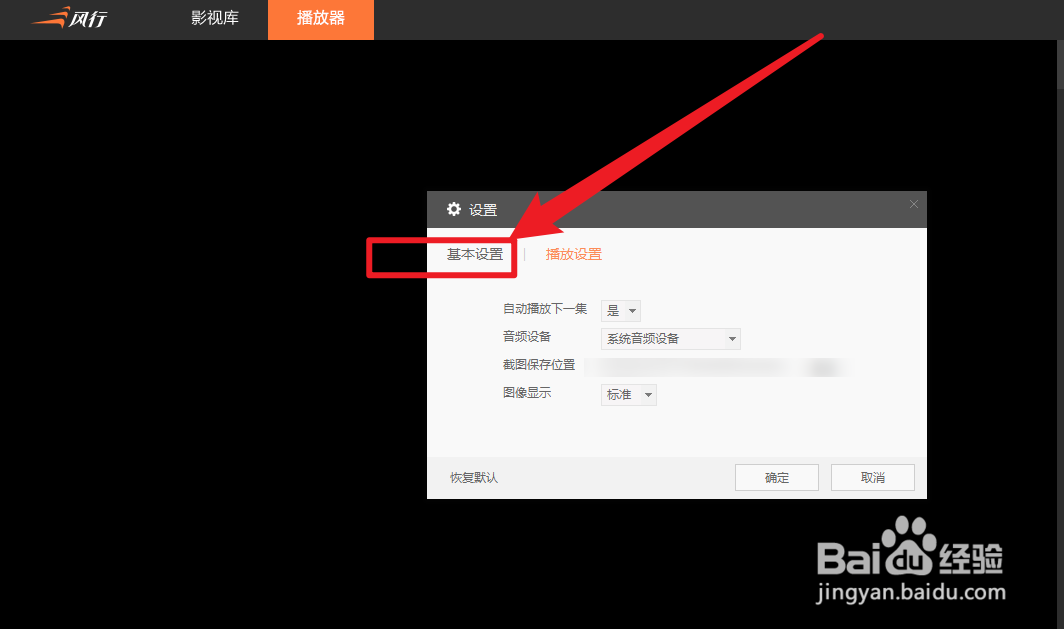
Task: Click the browse button beside the screenshot path
Action: tap(825, 366)
